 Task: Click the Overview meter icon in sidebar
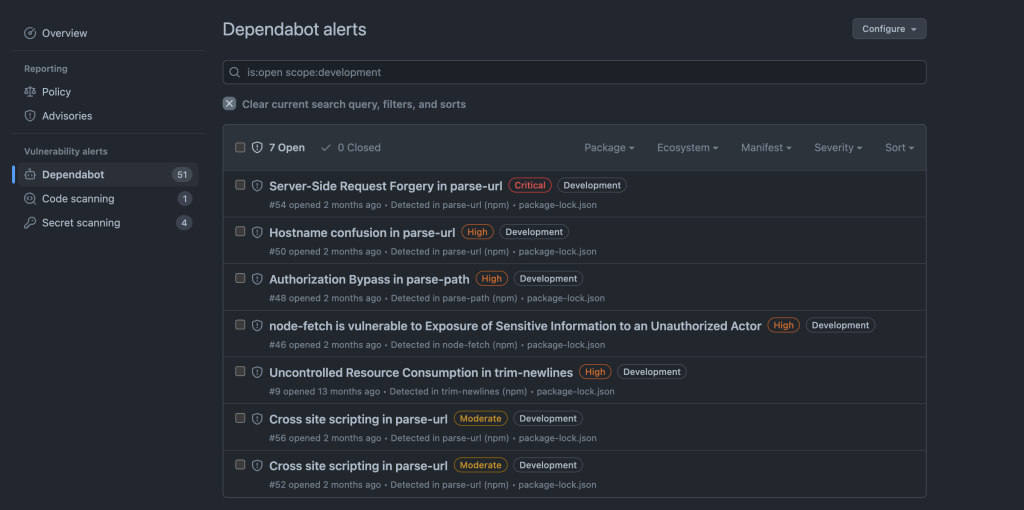click(30, 33)
